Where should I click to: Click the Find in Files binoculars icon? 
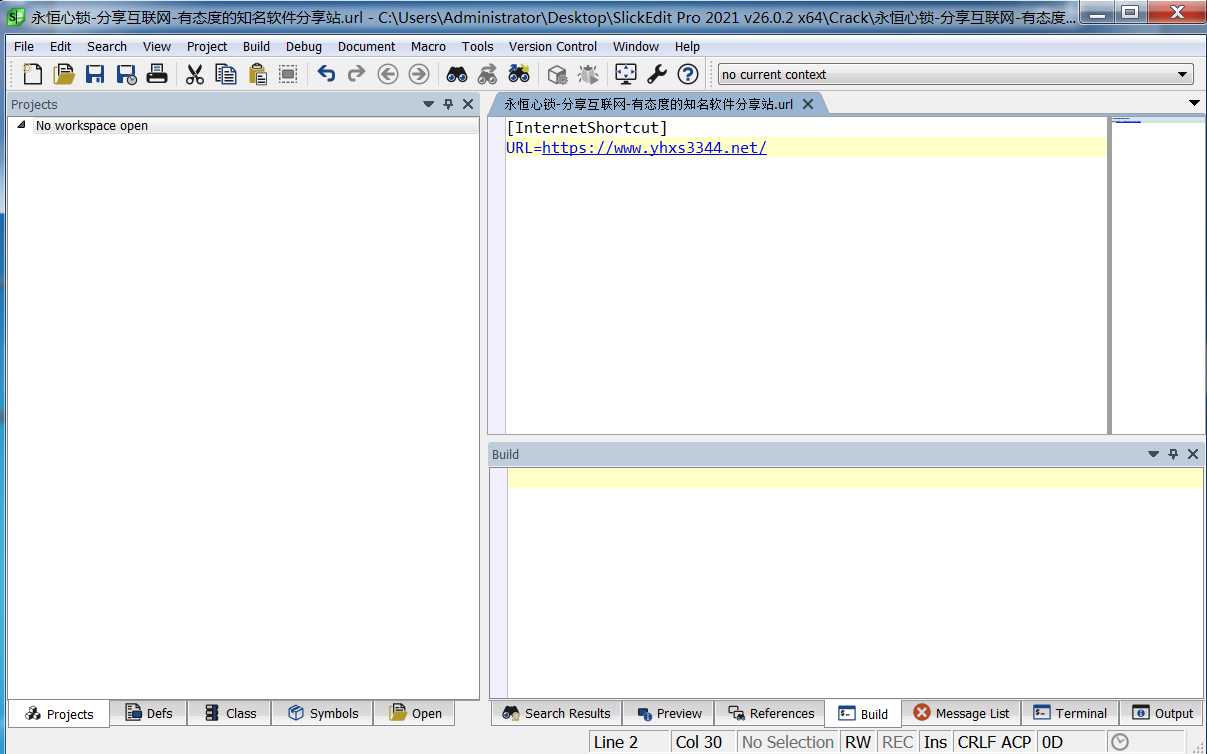tap(519, 74)
